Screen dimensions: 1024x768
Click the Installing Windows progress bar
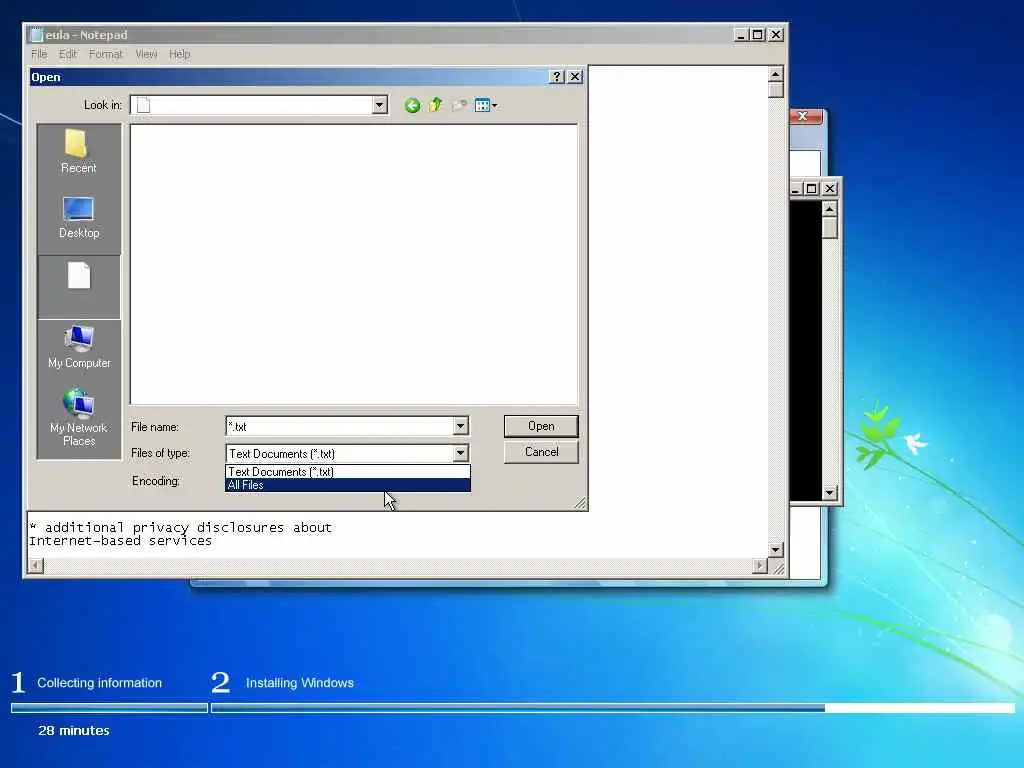(613, 708)
